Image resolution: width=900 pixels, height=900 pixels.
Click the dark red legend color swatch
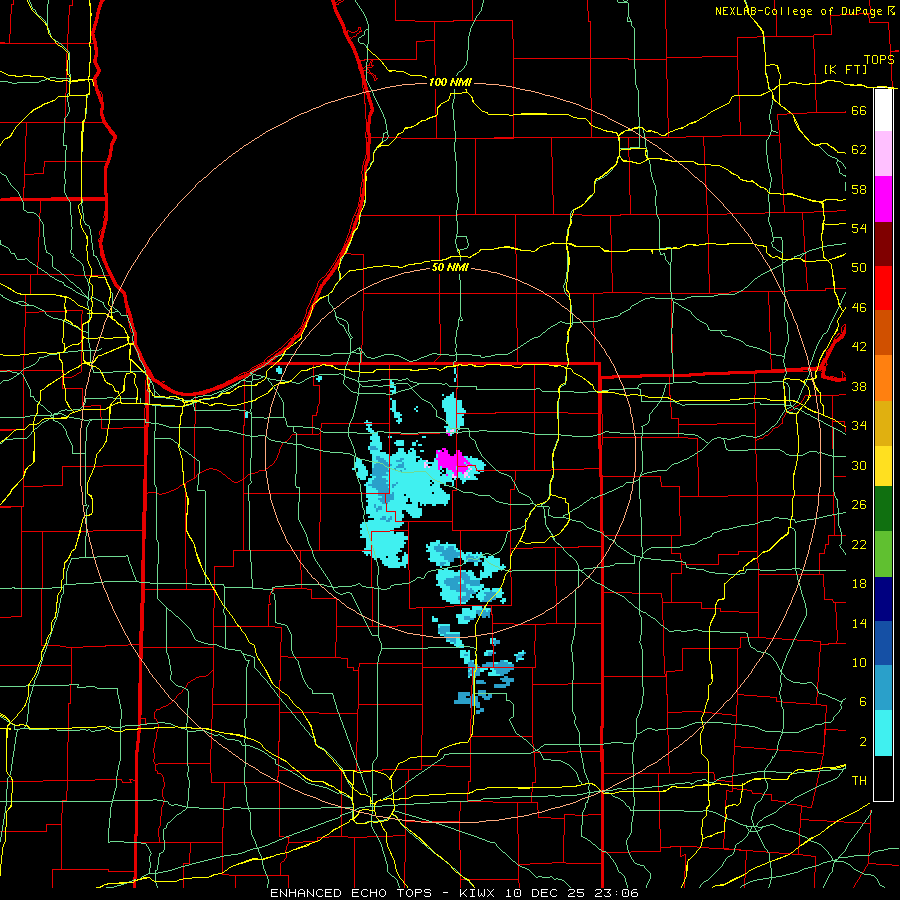tap(883, 244)
